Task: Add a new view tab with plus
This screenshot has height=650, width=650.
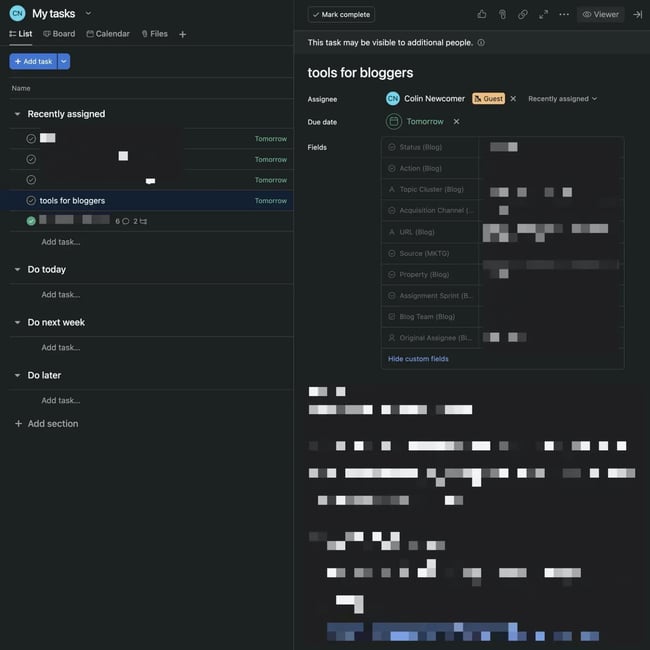Action: 182,34
